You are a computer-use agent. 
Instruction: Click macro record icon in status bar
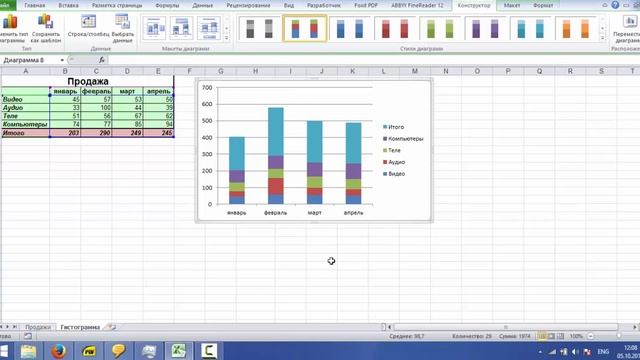coord(27,336)
